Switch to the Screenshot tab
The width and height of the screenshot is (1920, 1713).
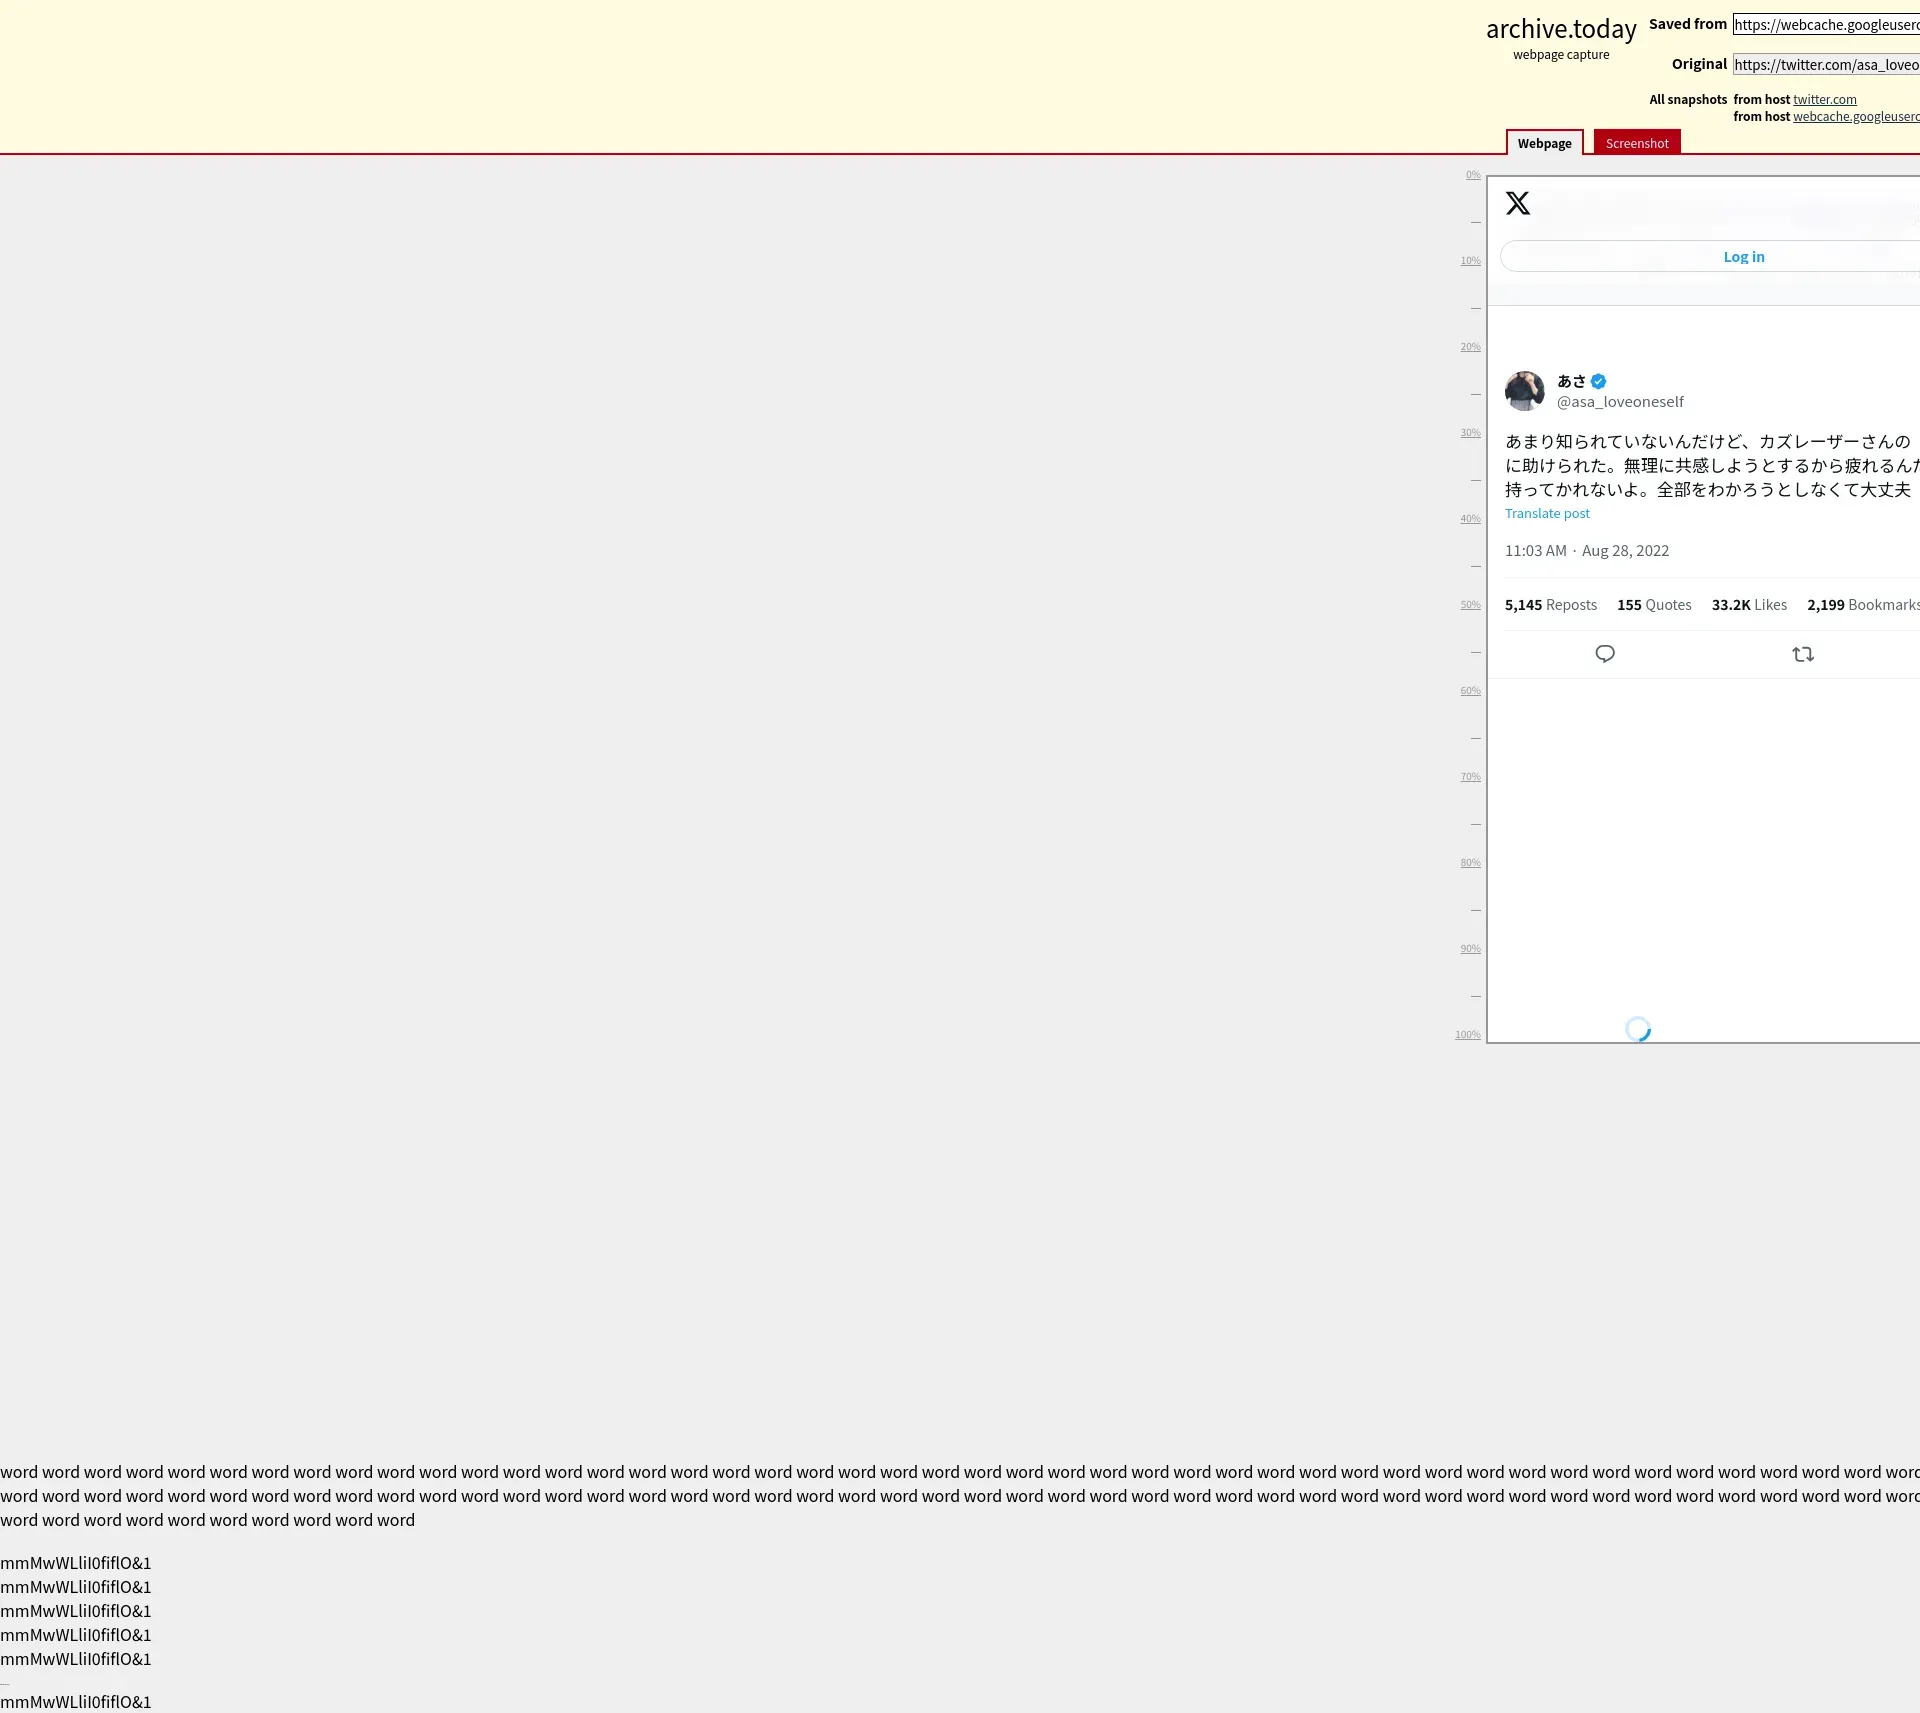(1636, 143)
